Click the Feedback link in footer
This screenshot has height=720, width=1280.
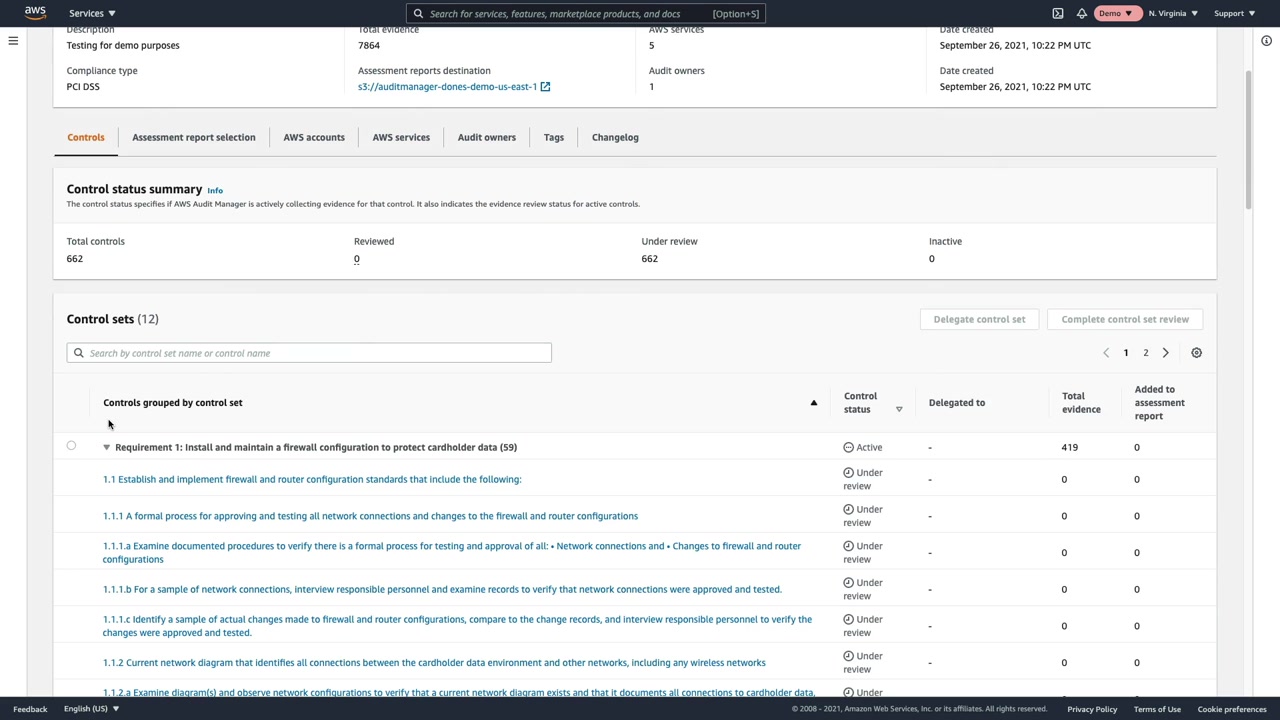[30, 709]
